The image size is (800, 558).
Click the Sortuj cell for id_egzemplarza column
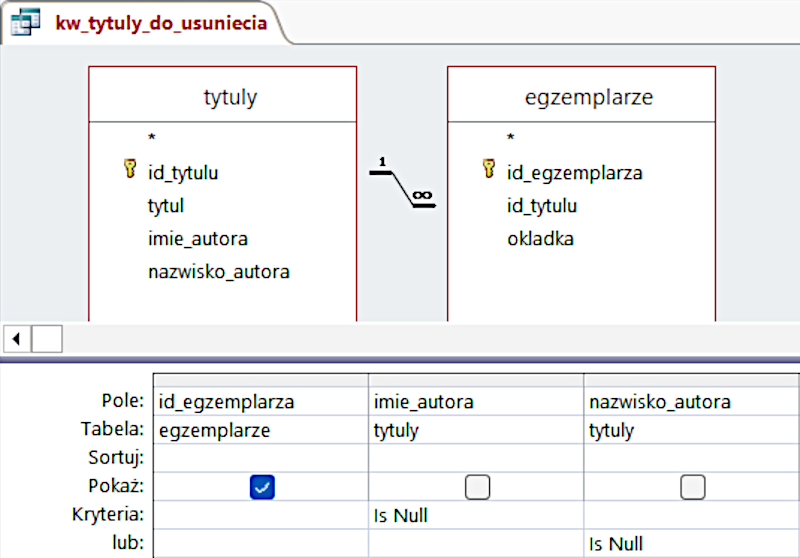coord(261,458)
